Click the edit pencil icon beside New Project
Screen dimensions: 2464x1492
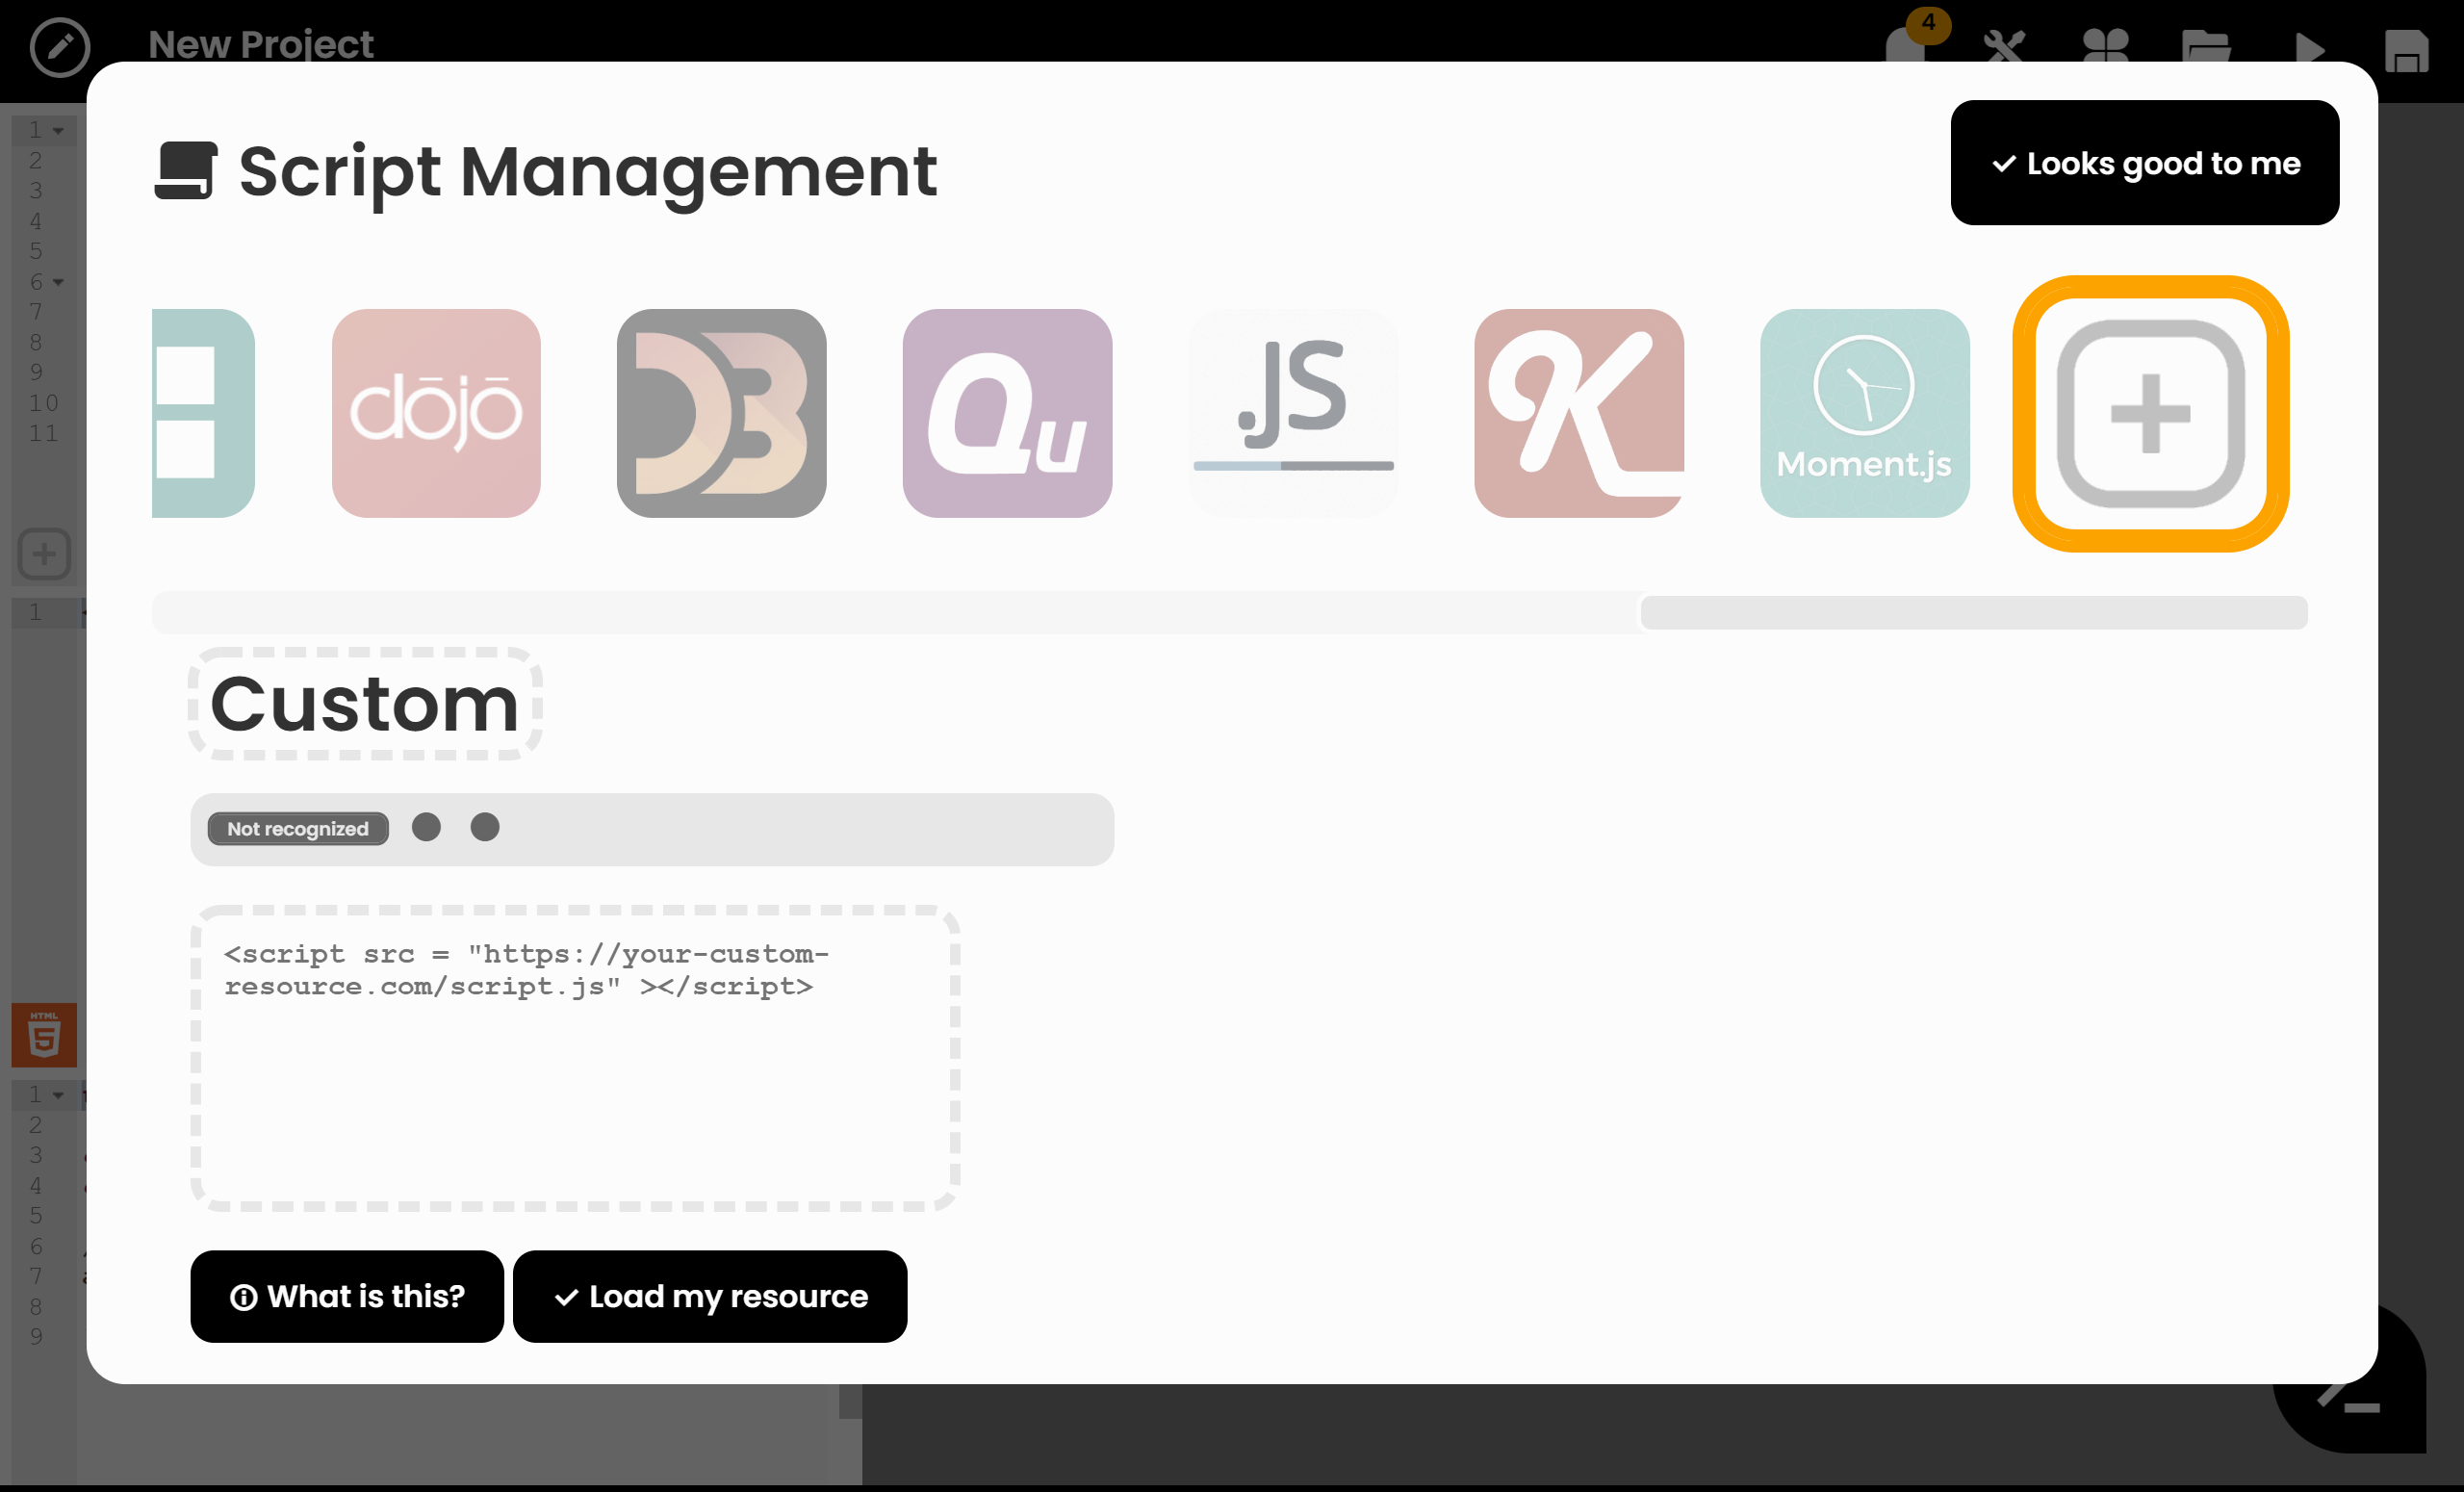tap(60, 46)
